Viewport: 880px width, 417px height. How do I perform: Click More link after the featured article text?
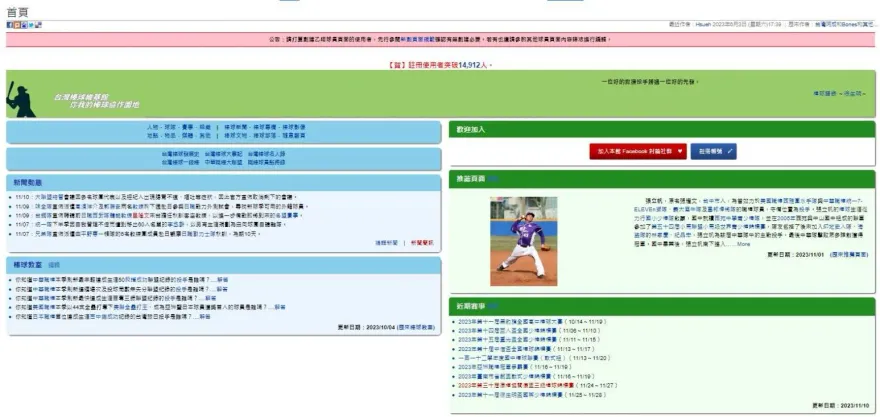click(x=743, y=244)
